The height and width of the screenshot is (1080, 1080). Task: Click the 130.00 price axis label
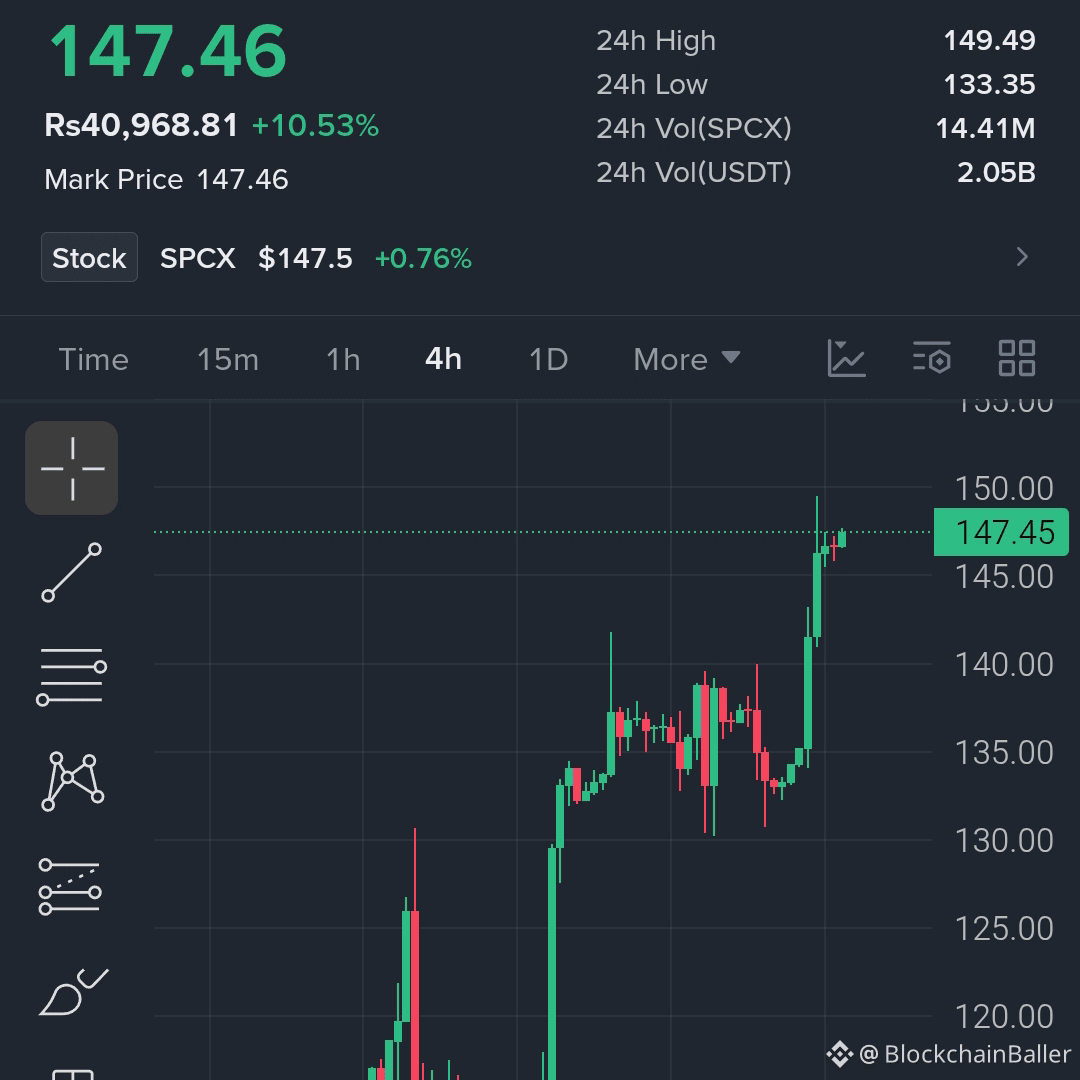pyautogui.click(x=1004, y=841)
